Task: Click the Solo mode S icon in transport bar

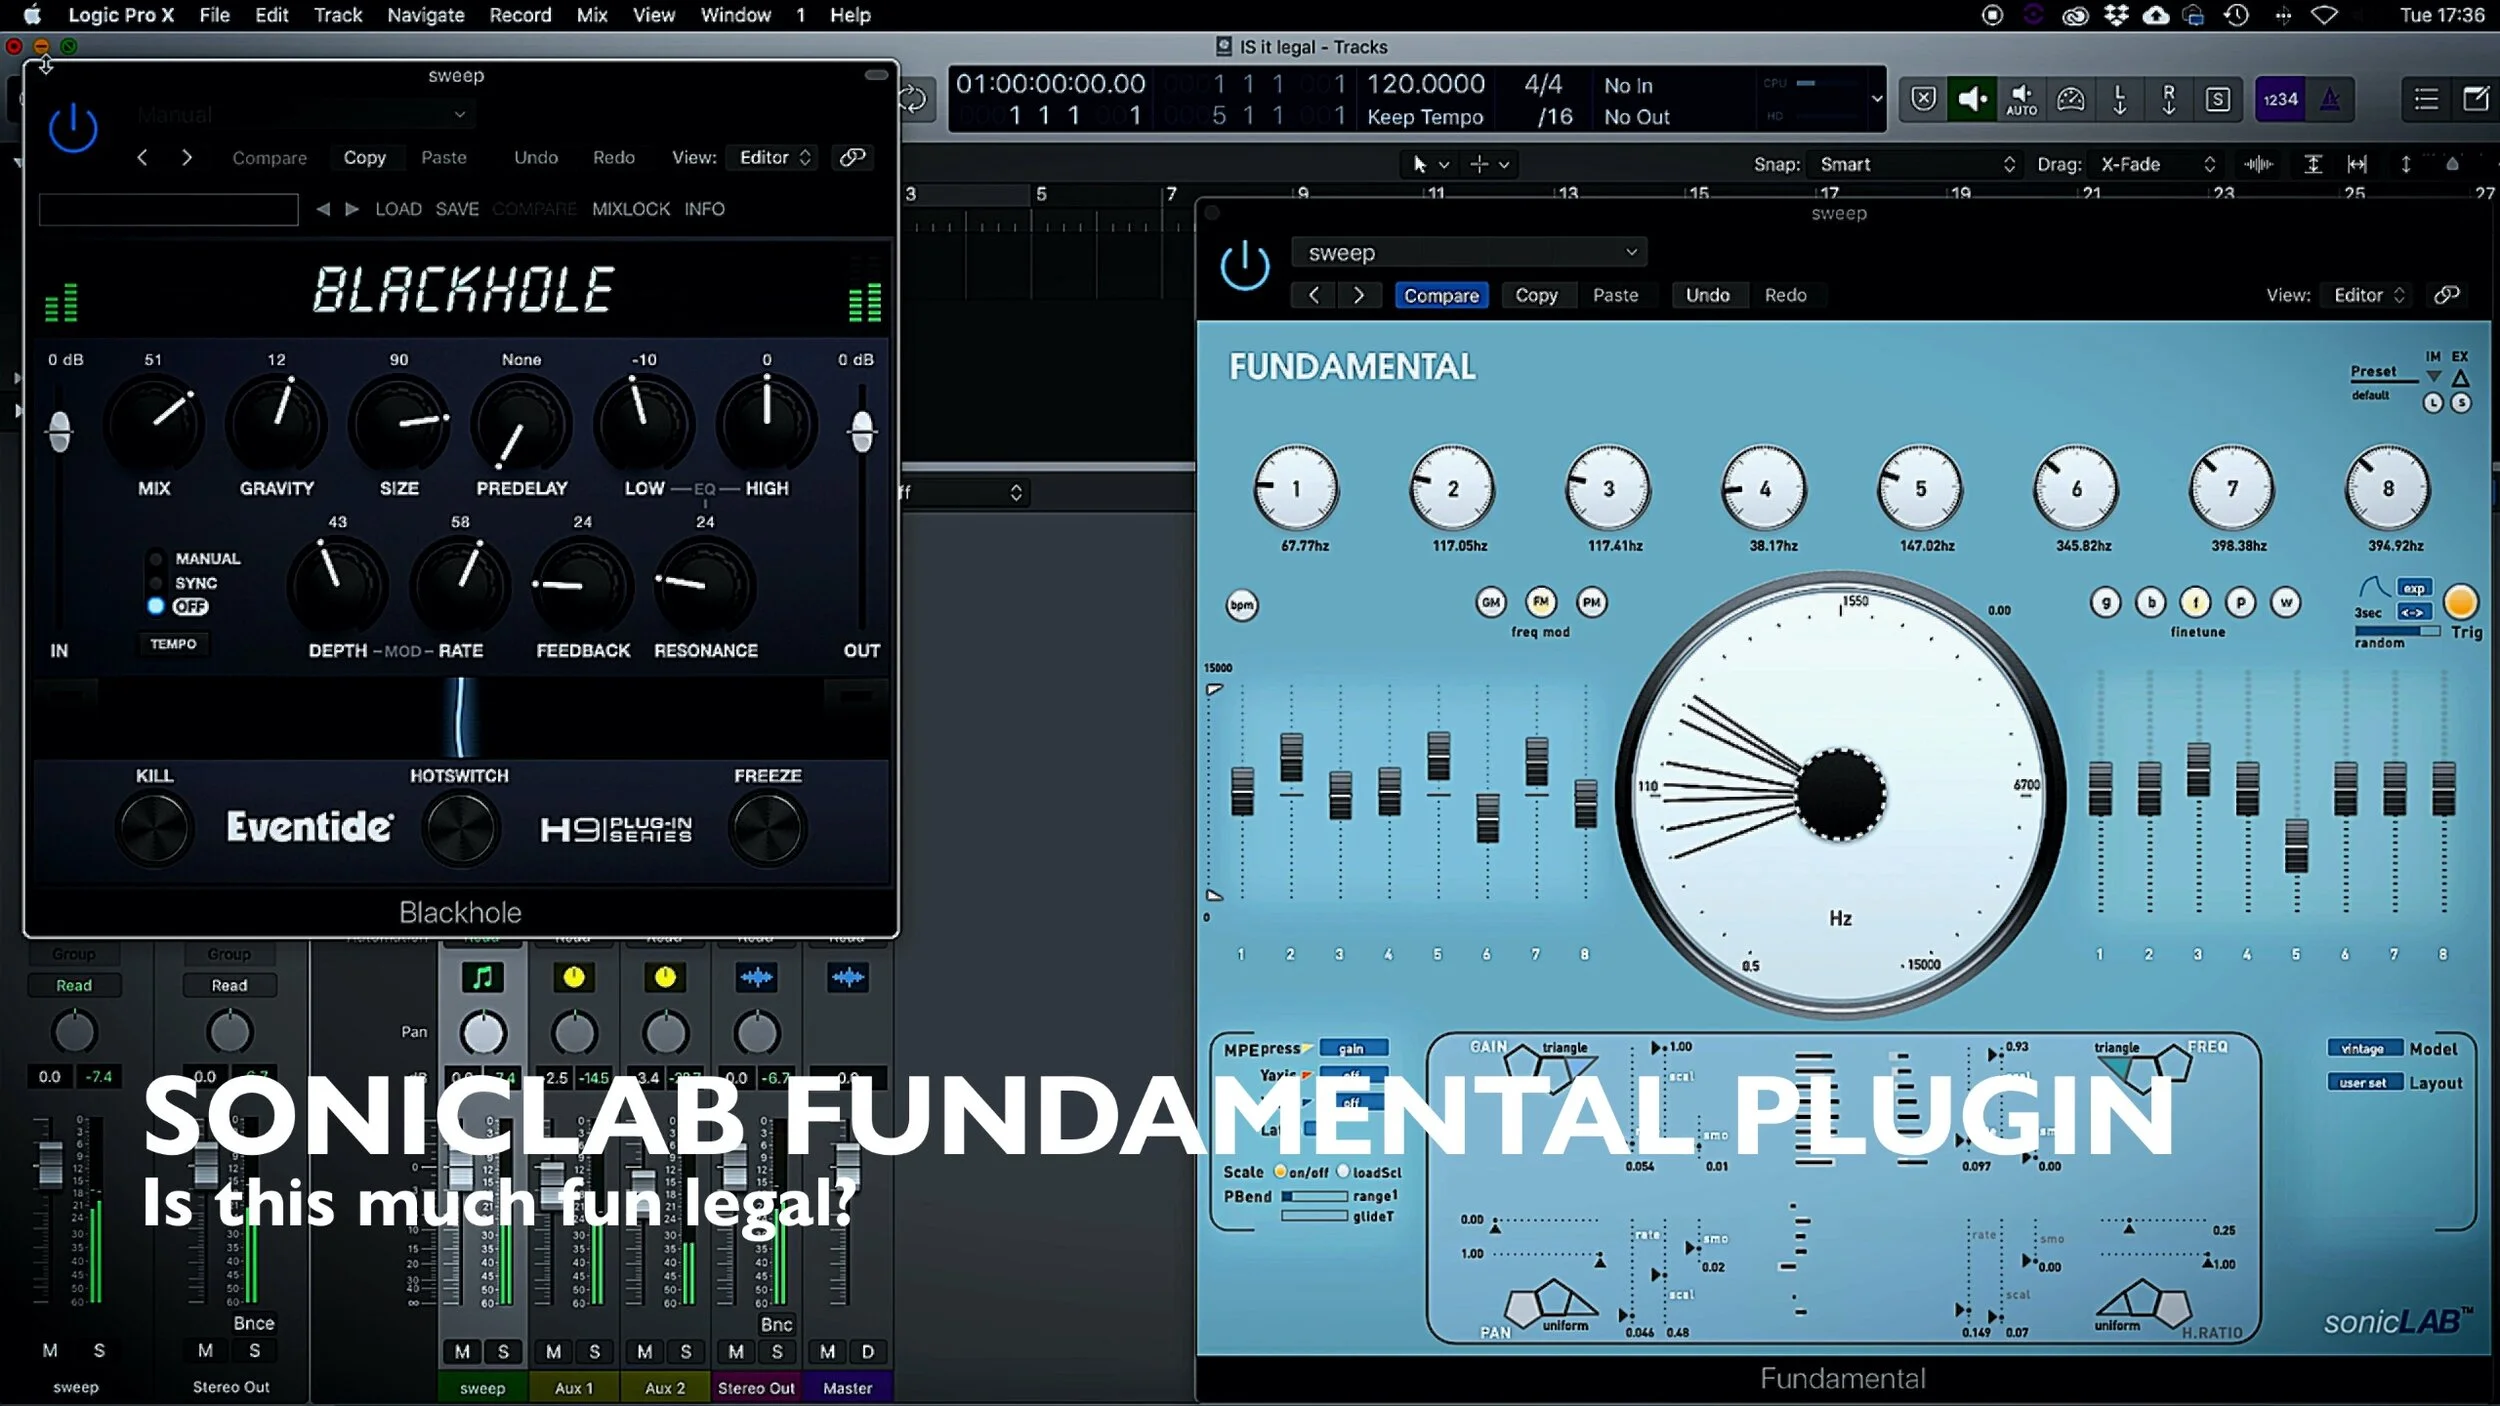Action: pyautogui.click(x=2220, y=99)
